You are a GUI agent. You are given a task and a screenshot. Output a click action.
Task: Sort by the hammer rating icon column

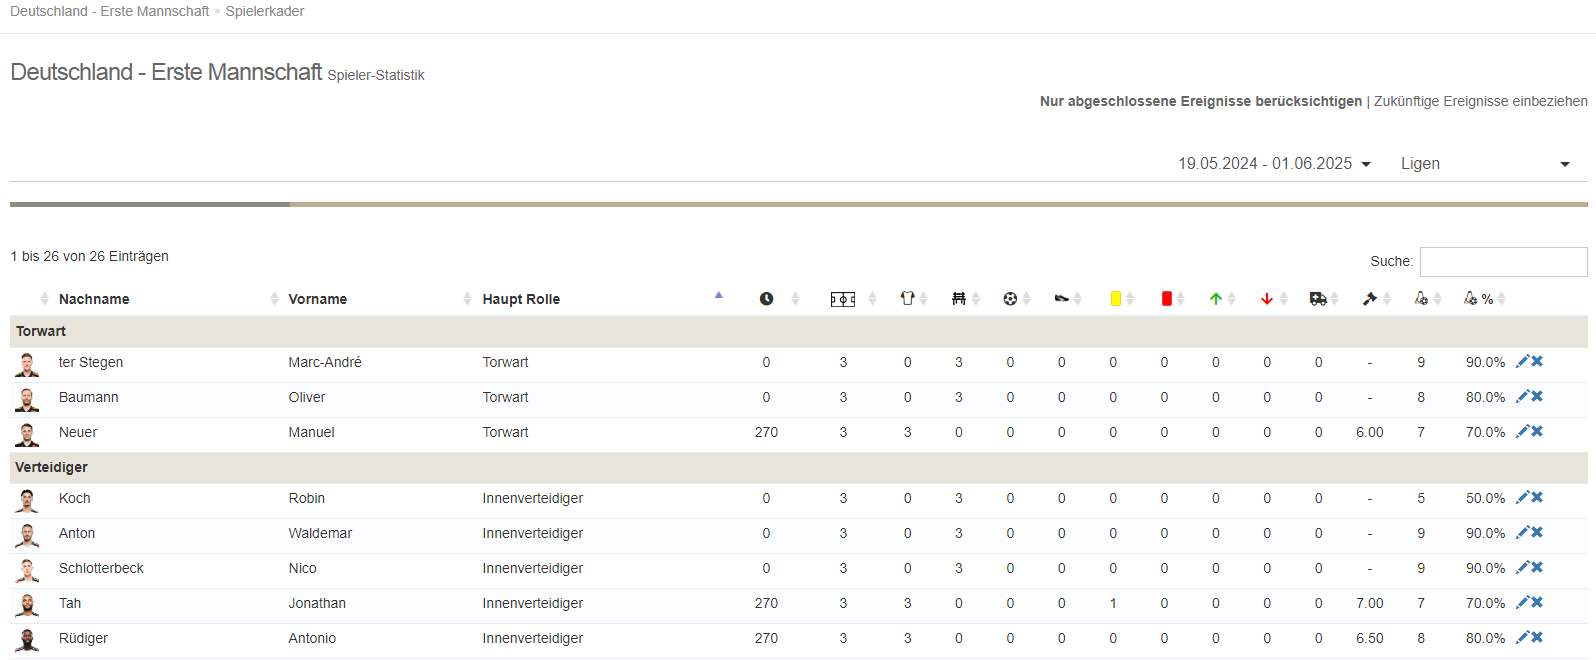(x=1369, y=299)
